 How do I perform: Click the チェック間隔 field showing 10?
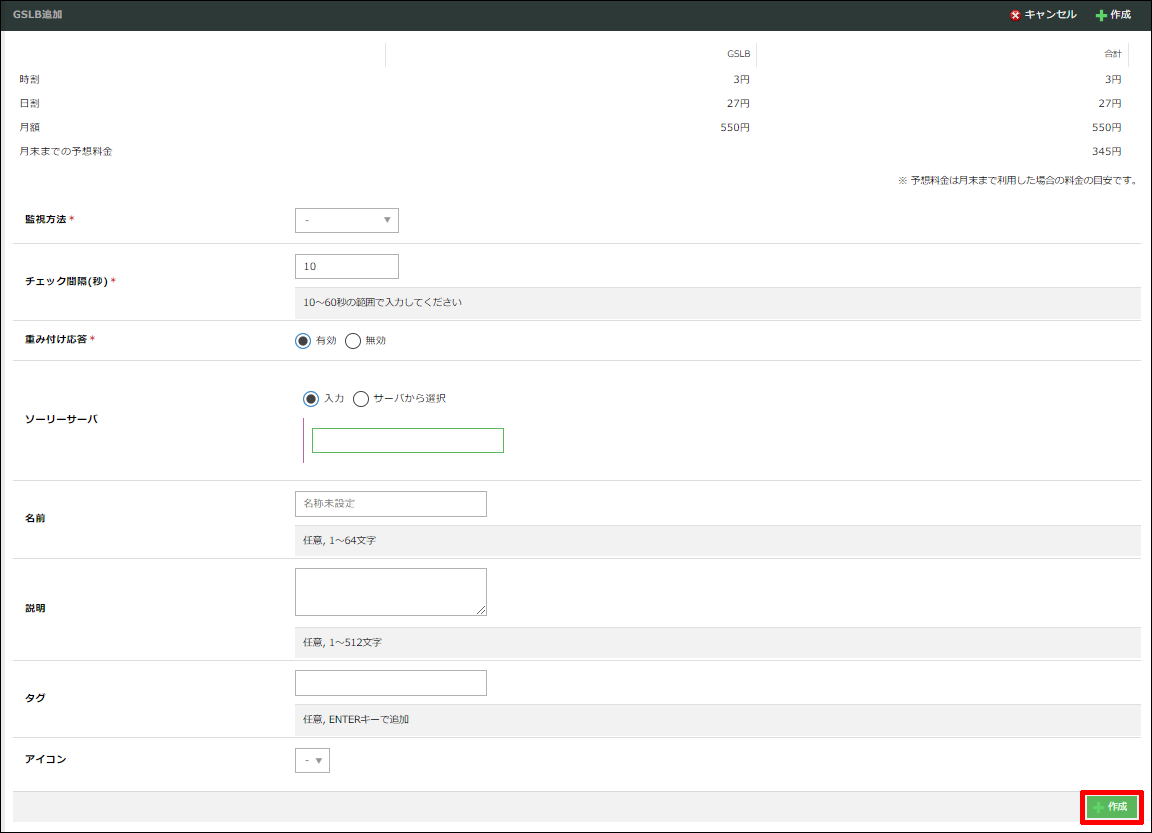[x=347, y=267]
